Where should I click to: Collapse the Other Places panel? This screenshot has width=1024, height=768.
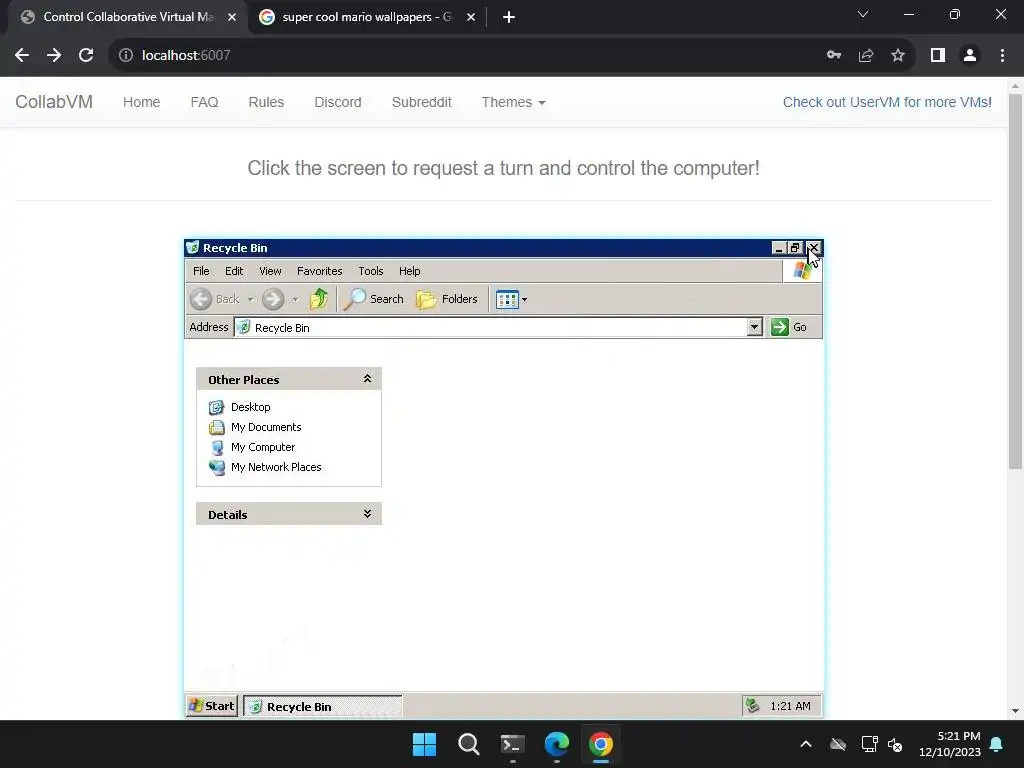click(367, 379)
